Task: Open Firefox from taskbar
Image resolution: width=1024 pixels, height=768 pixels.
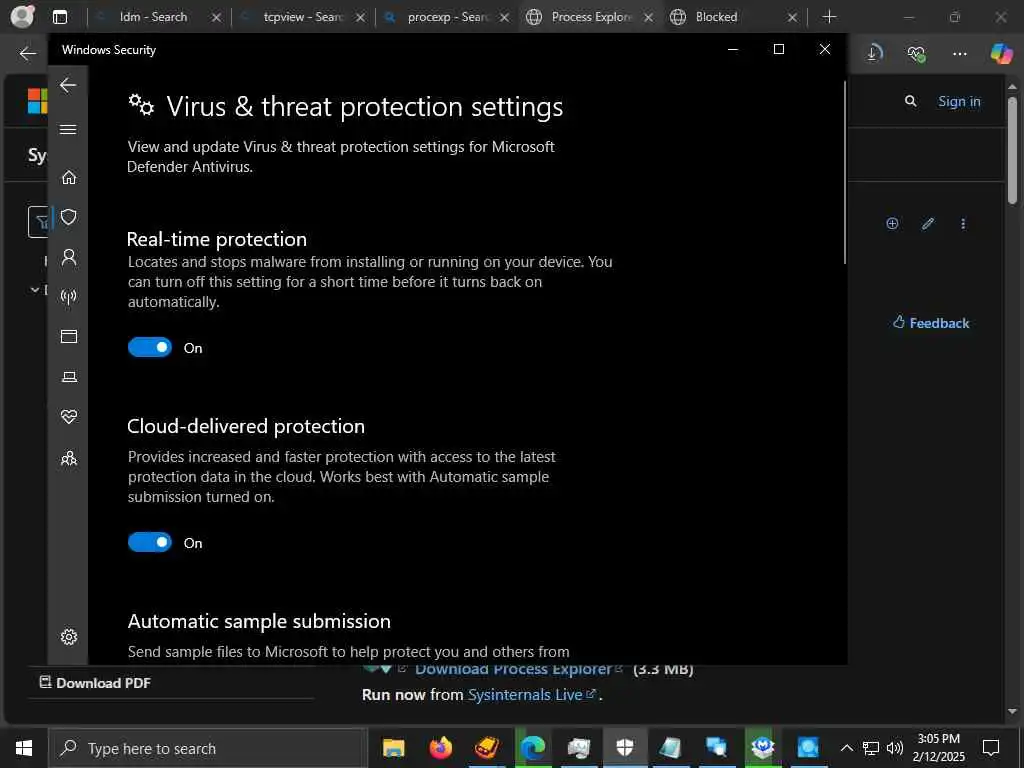Action: coord(440,748)
